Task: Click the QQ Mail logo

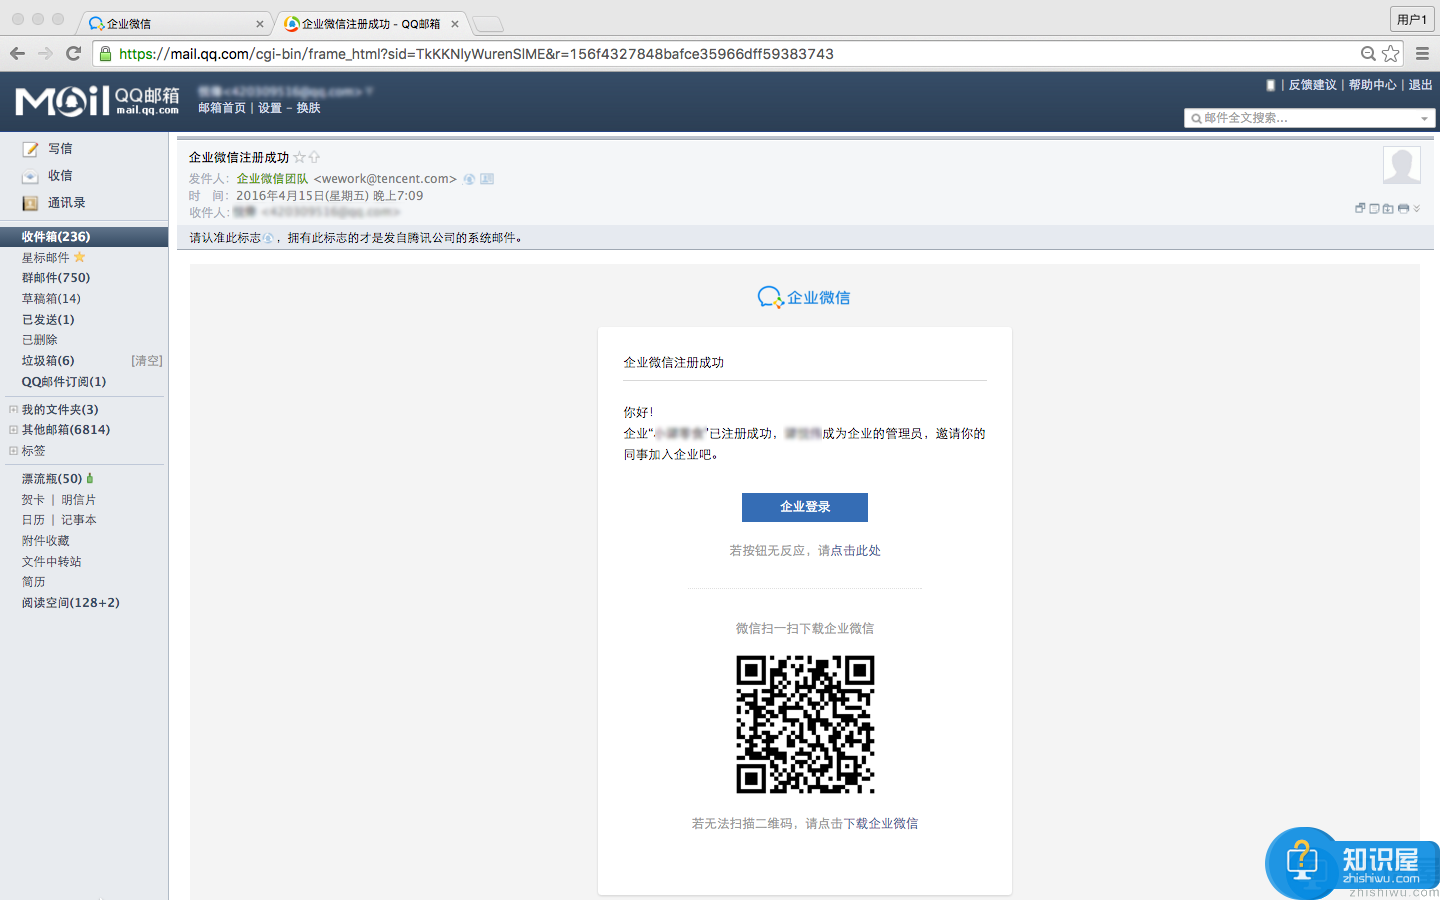Action: coord(97,100)
